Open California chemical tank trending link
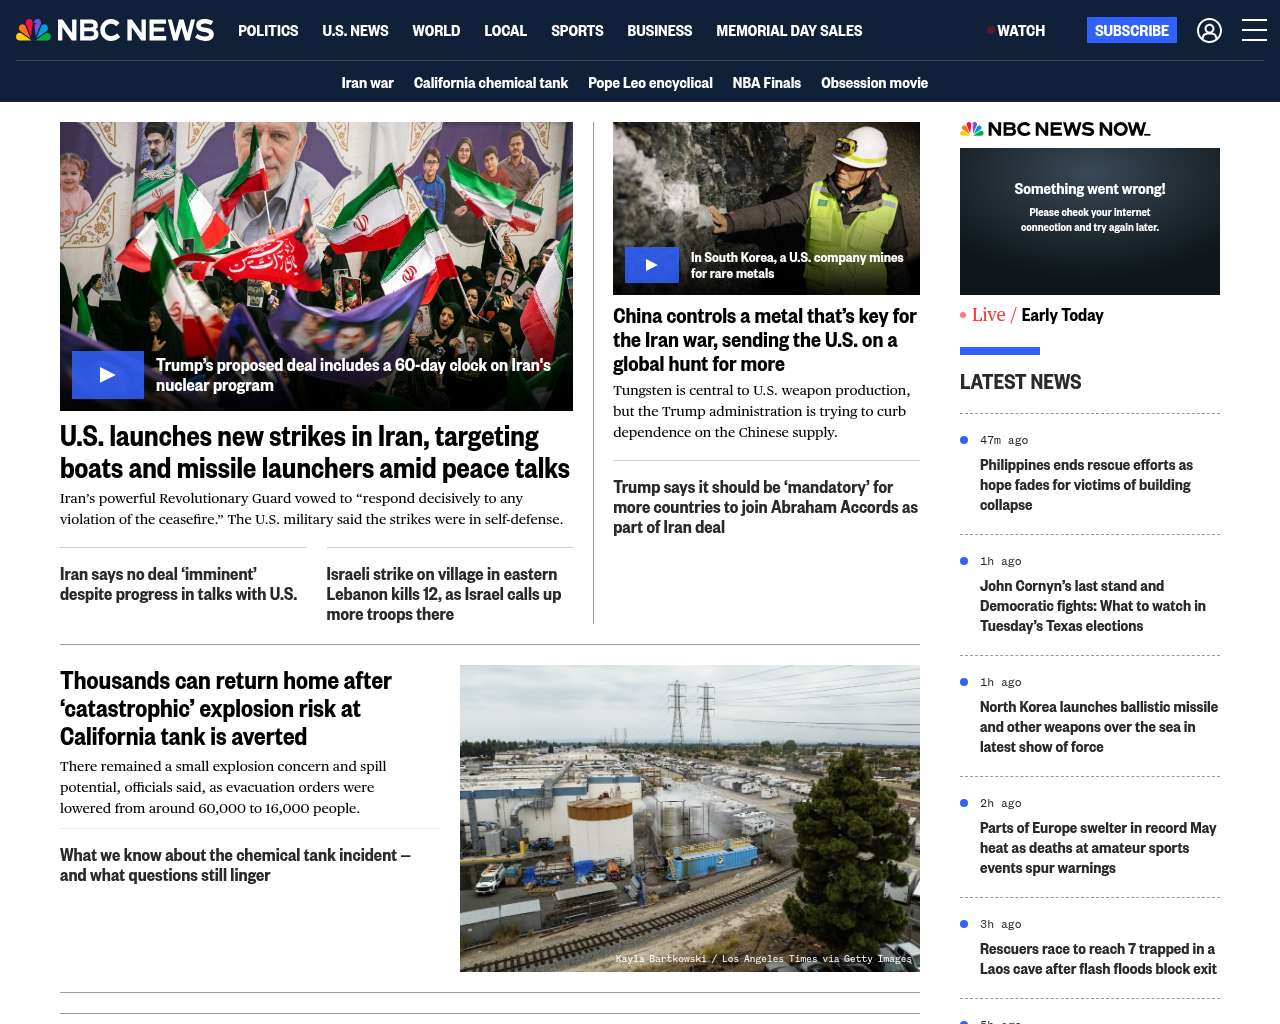The height and width of the screenshot is (1024, 1280). 491,83
